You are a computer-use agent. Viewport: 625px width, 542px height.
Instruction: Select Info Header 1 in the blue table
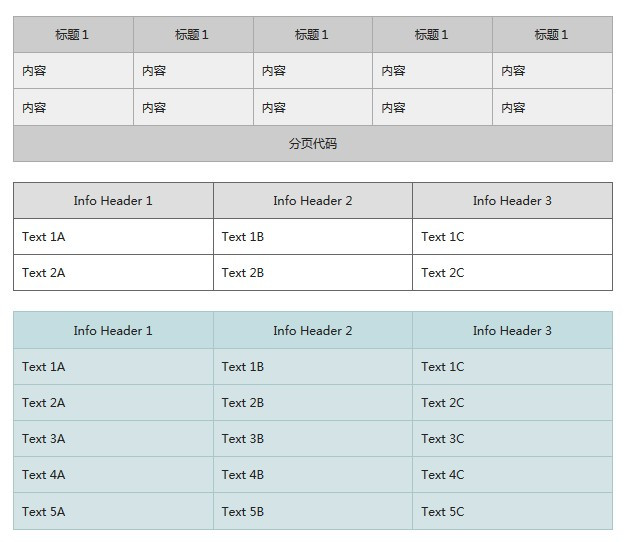tap(113, 331)
